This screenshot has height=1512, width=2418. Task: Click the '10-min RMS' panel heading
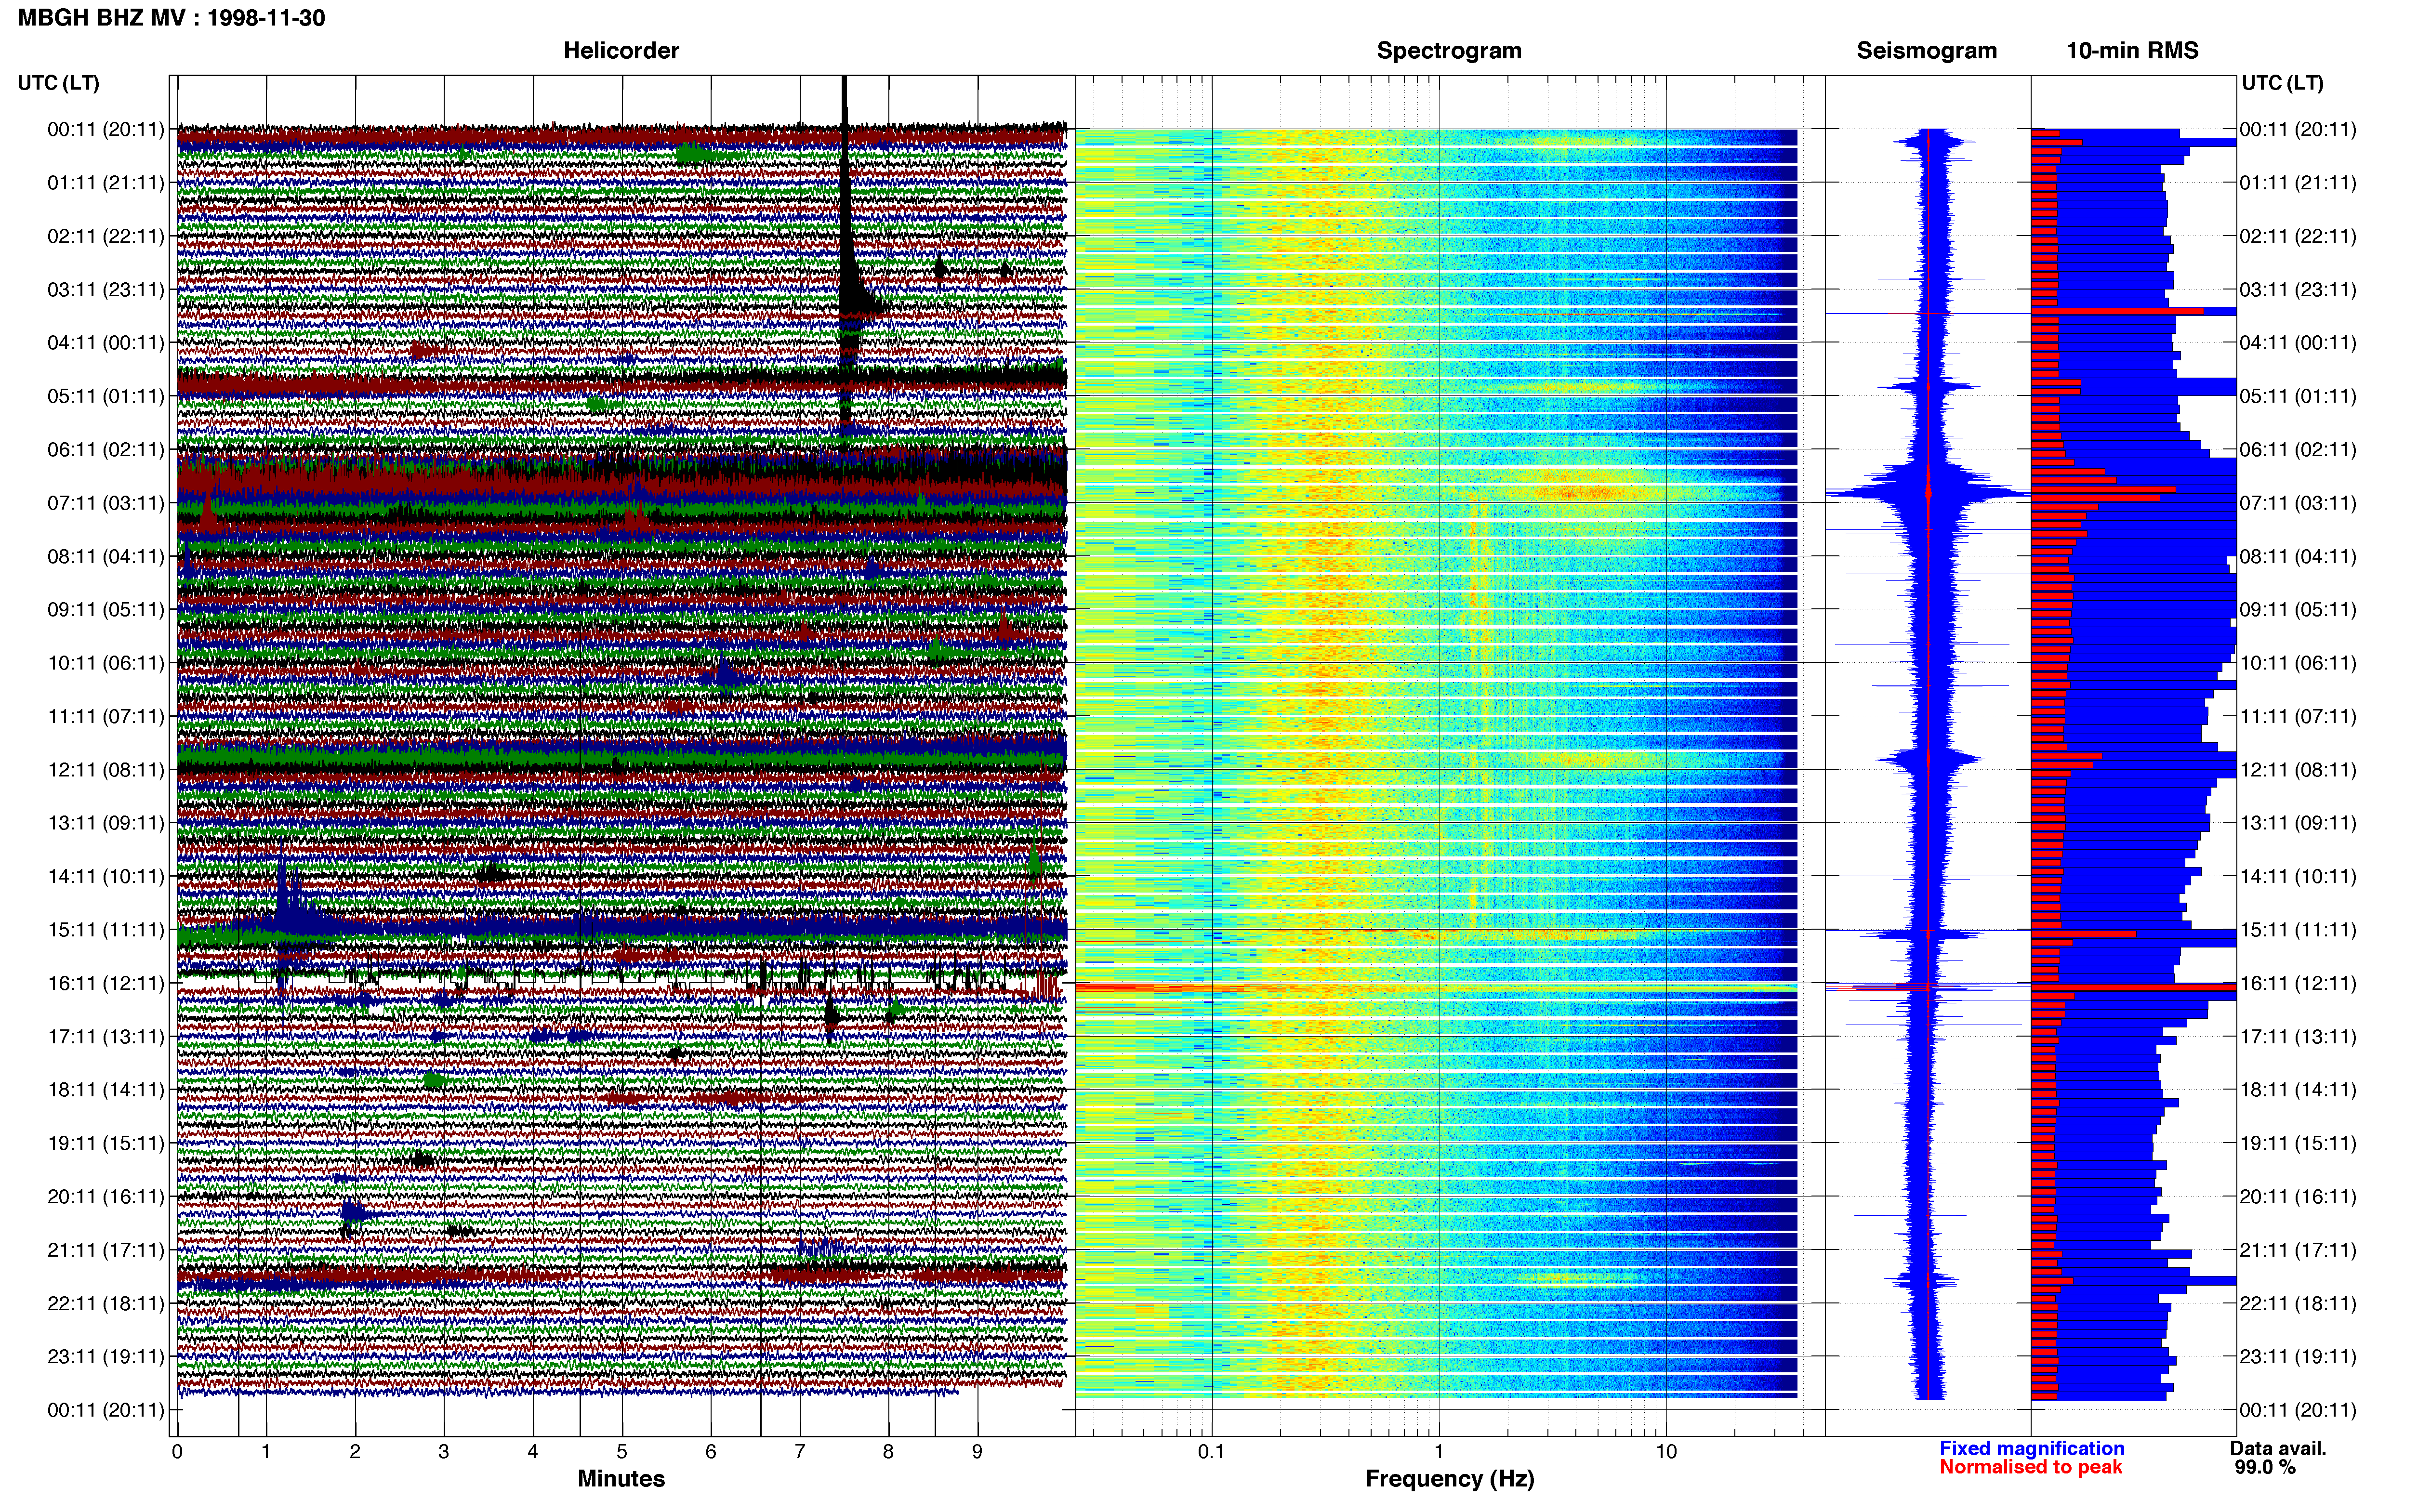2132,50
